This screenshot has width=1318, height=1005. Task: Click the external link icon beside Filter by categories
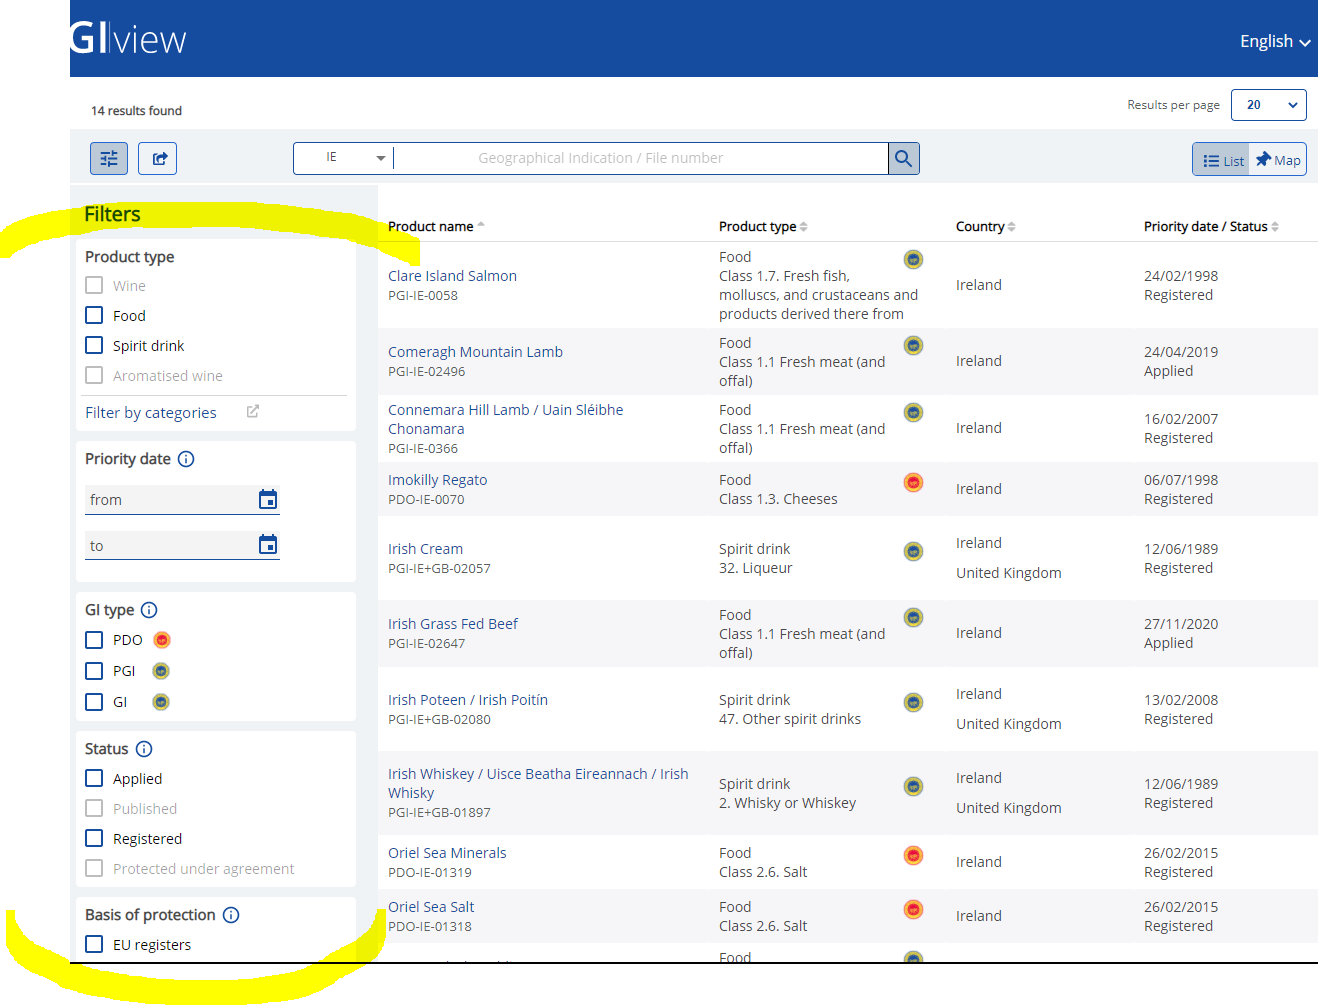pyautogui.click(x=253, y=411)
